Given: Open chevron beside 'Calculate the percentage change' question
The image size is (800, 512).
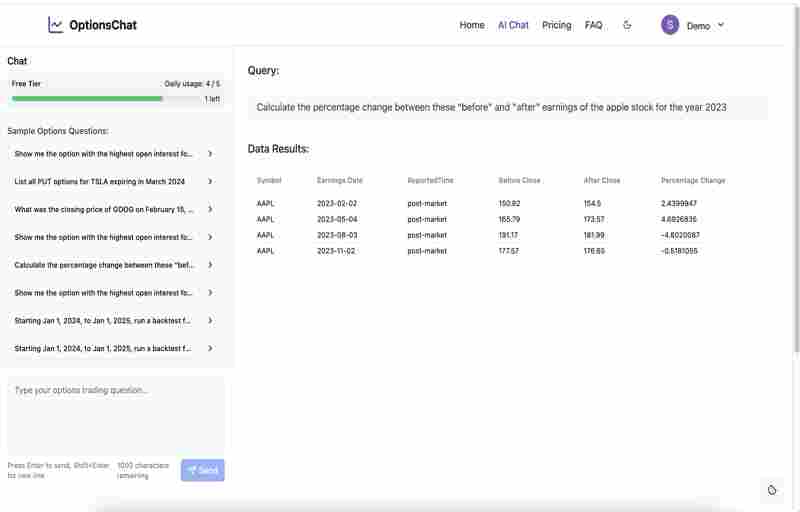Looking at the screenshot, I should click(x=210, y=265).
